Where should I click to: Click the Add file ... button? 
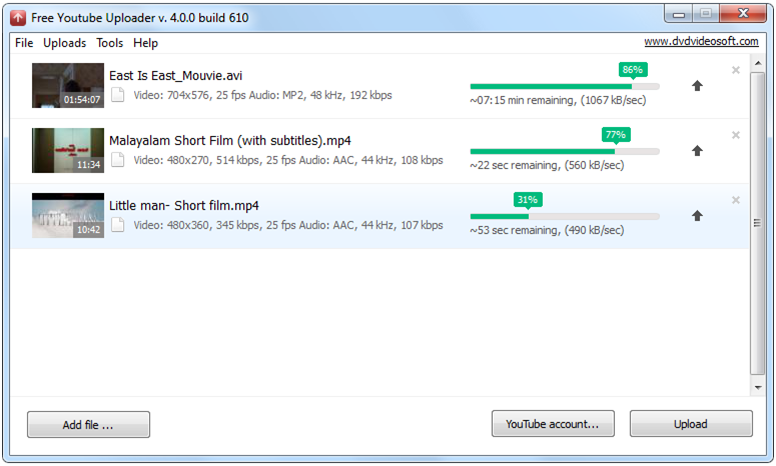pyautogui.click(x=88, y=424)
